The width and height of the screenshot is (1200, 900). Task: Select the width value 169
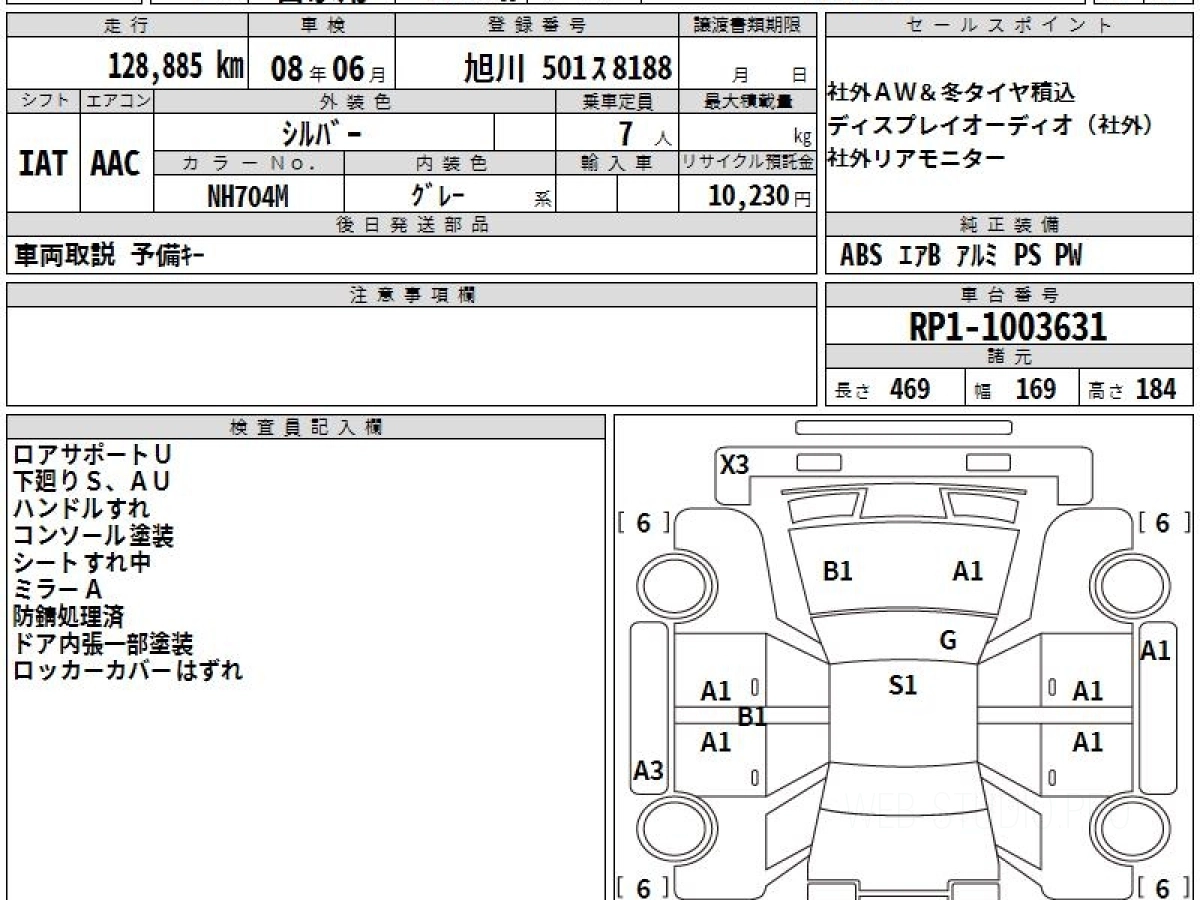click(1036, 389)
